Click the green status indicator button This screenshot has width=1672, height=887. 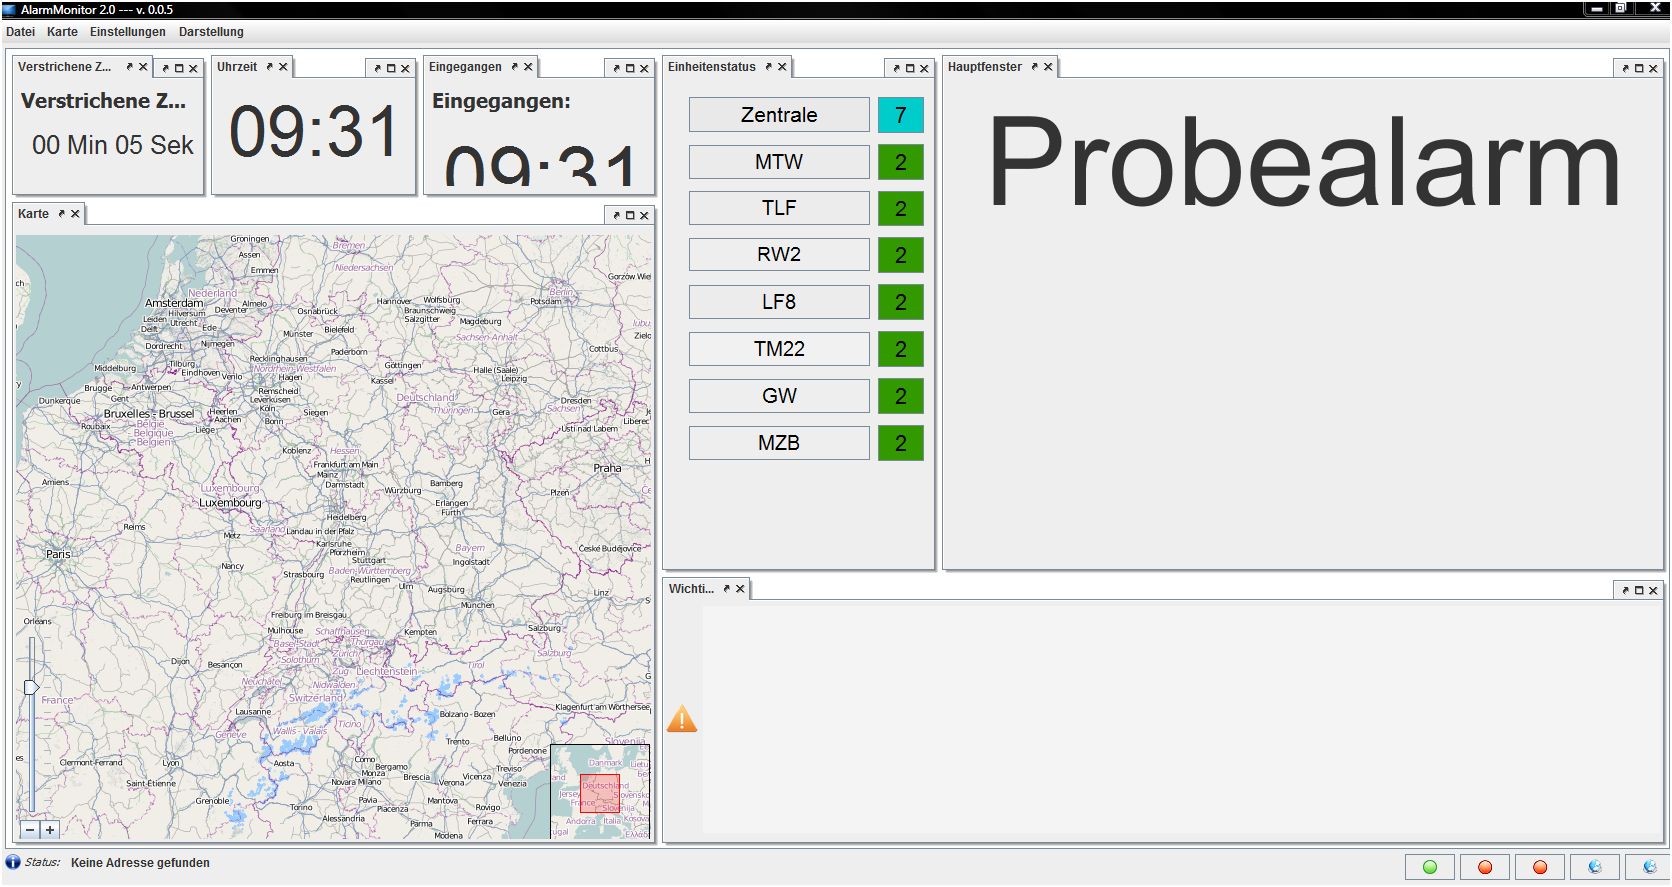point(1430,867)
